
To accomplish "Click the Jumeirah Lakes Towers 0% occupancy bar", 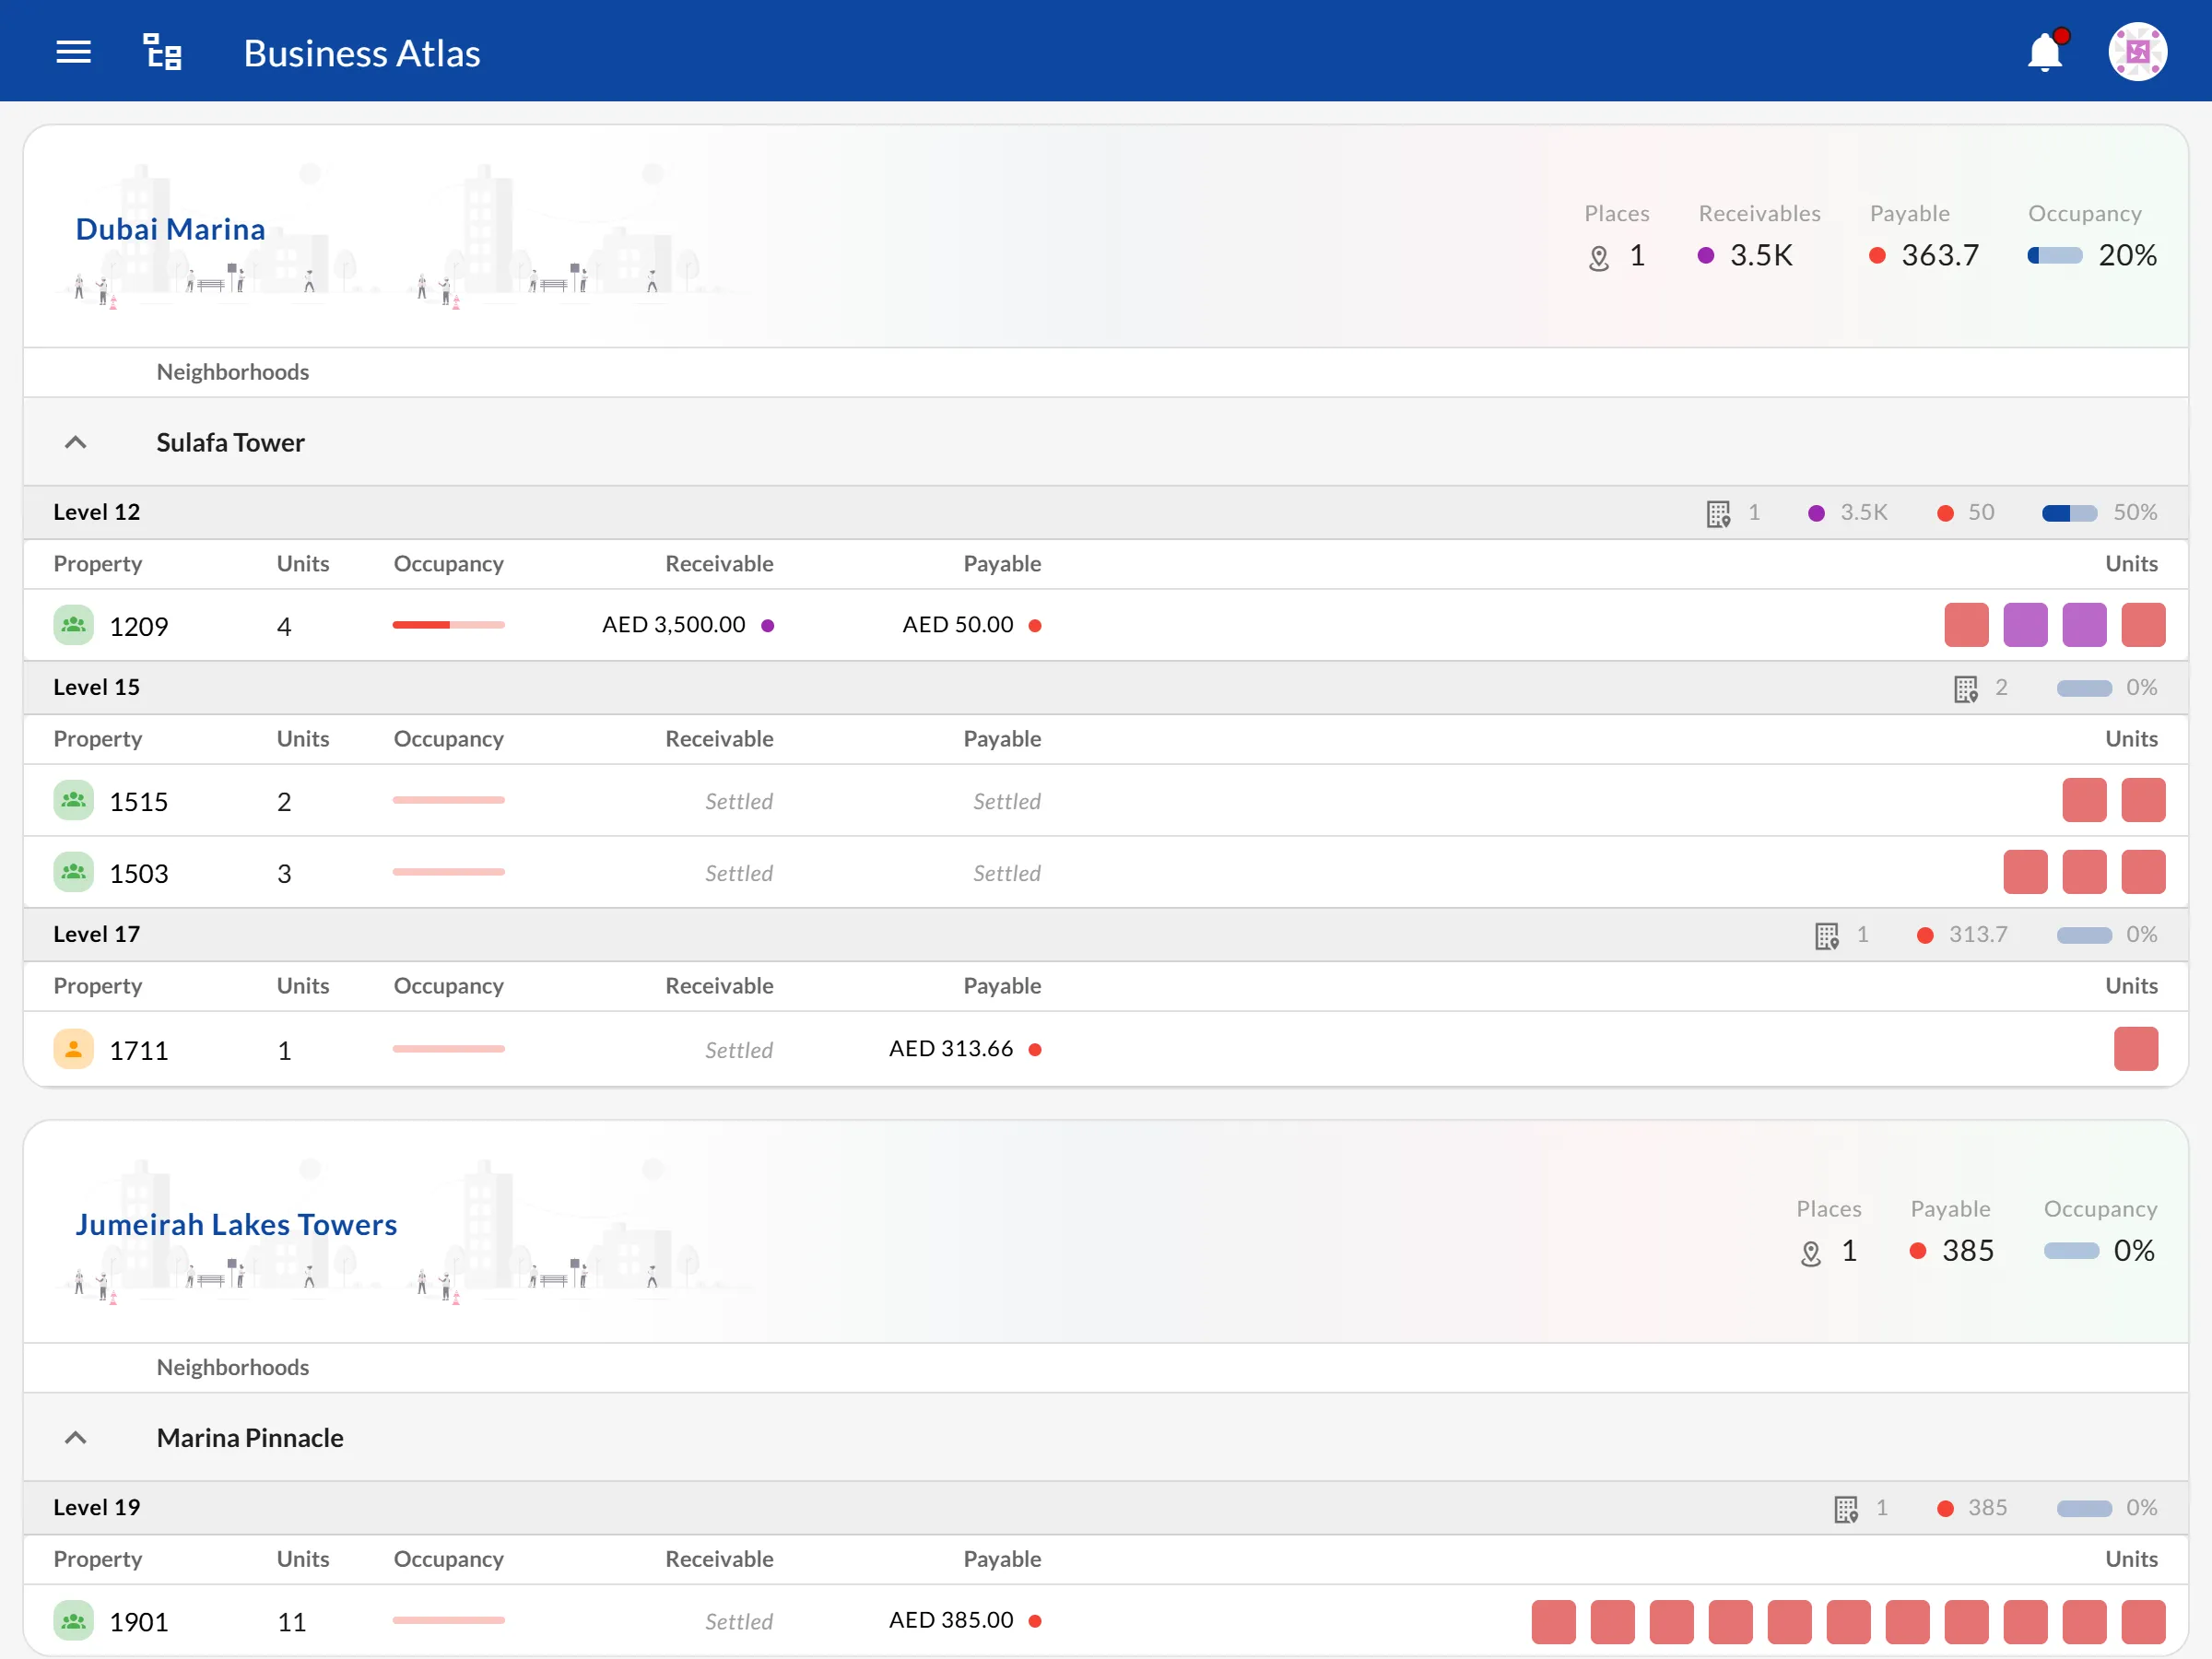I will coord(2070,1251).
